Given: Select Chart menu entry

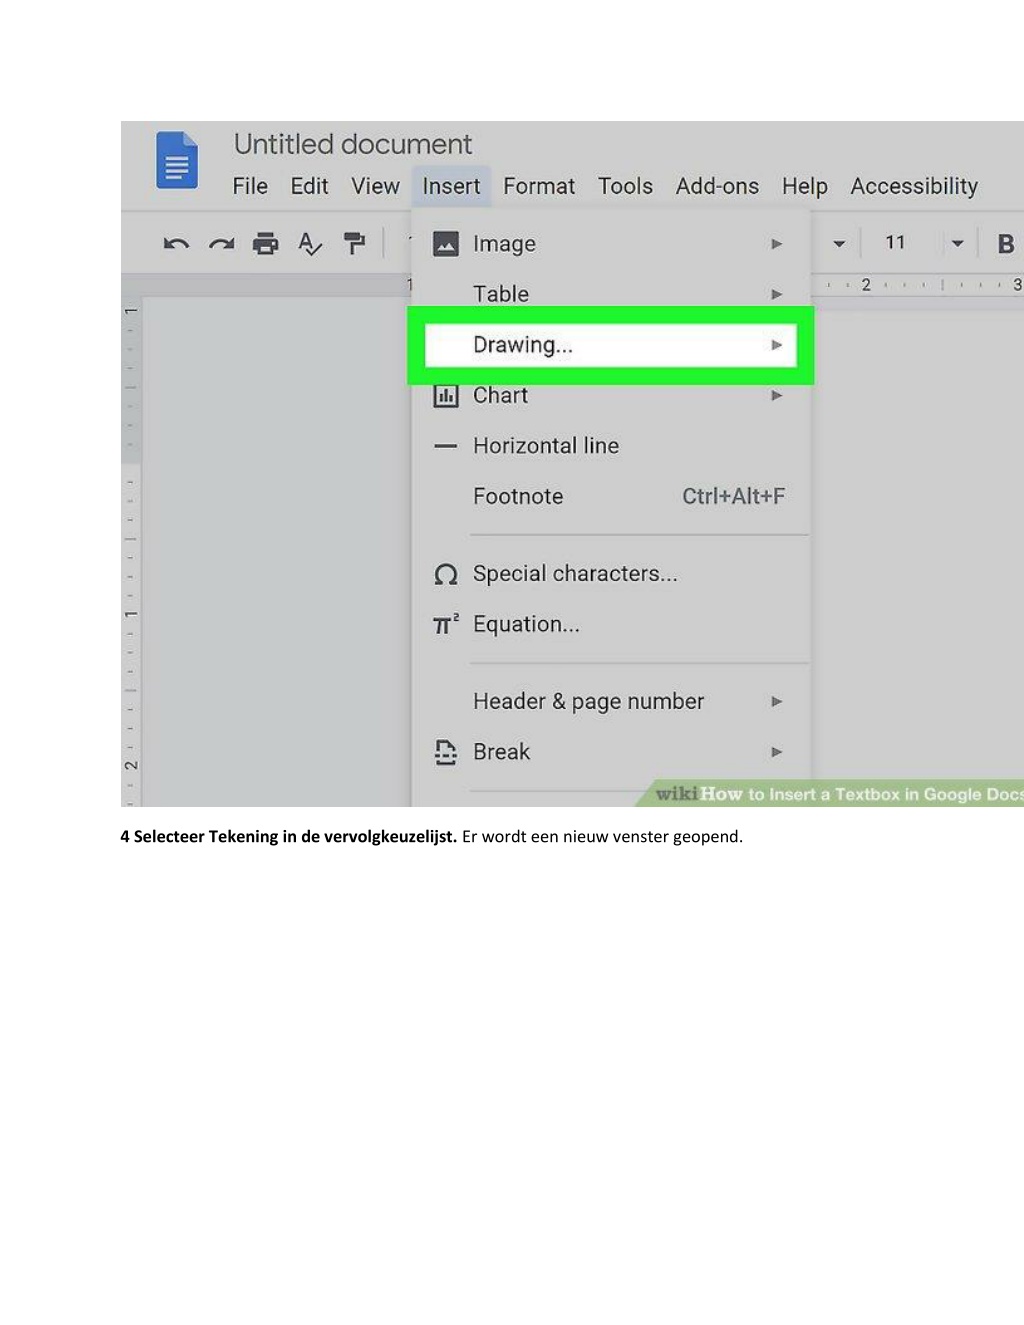Looking at the screenshot, I should pos(610,395).
